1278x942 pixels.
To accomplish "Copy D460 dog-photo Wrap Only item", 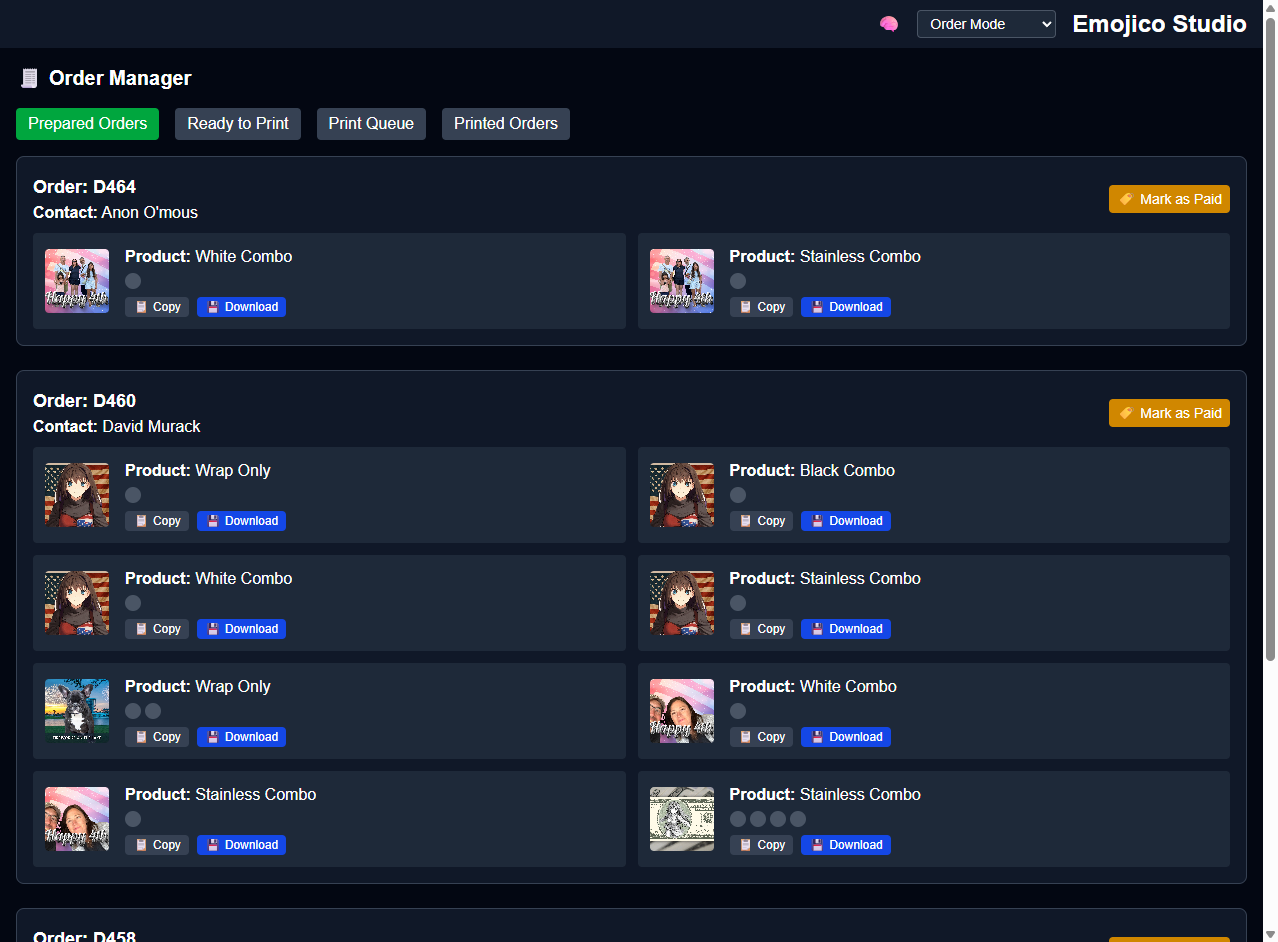I will pos(157,737).
